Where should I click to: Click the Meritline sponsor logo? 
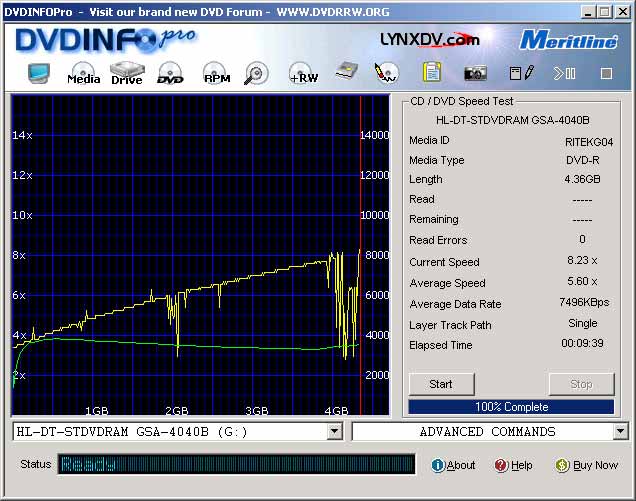[x=569, y=40]
